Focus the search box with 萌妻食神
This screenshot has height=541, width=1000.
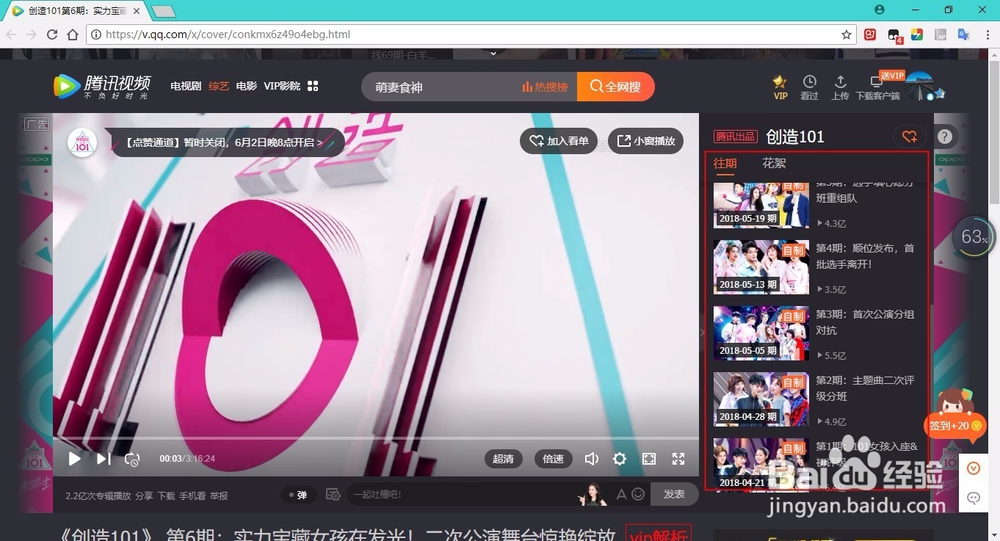tap(440, 87)
